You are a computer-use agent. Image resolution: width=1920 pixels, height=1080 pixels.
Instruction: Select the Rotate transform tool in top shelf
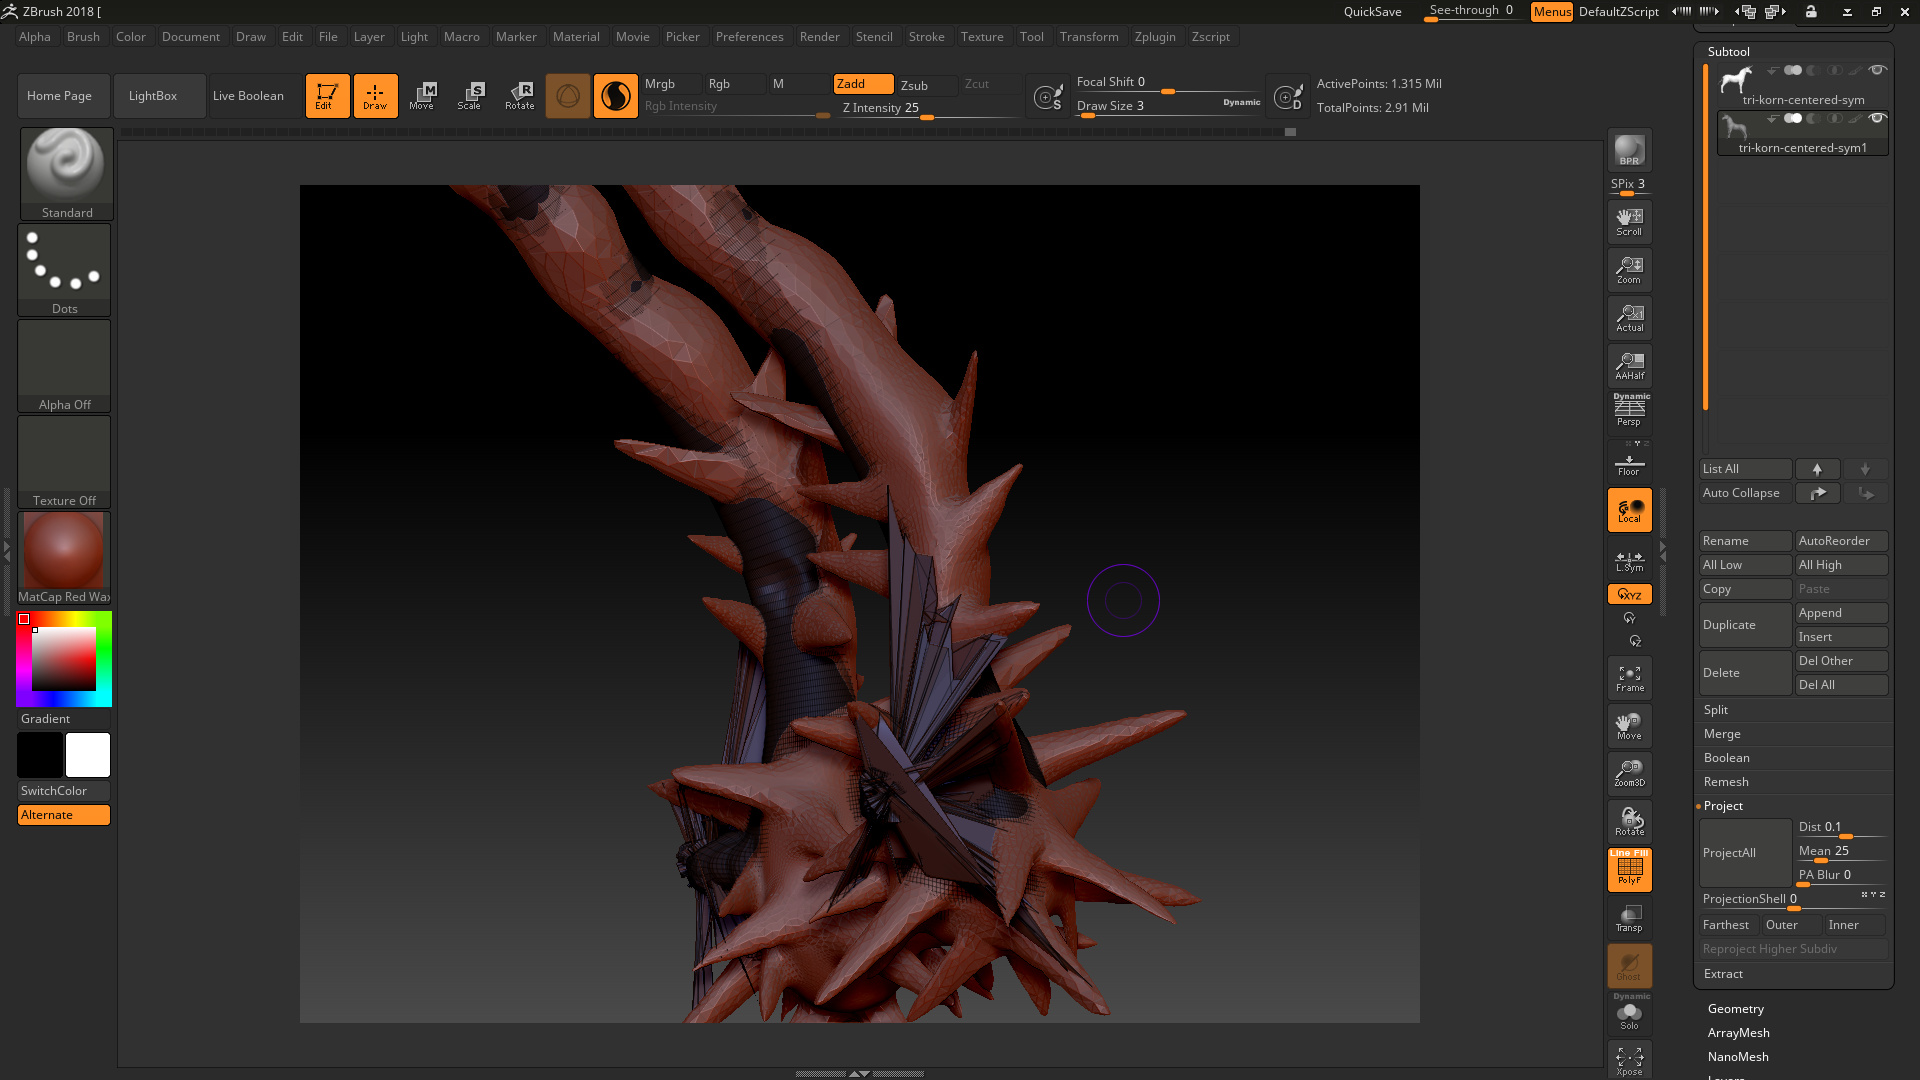pyautogui.click(x=519, y=96)
